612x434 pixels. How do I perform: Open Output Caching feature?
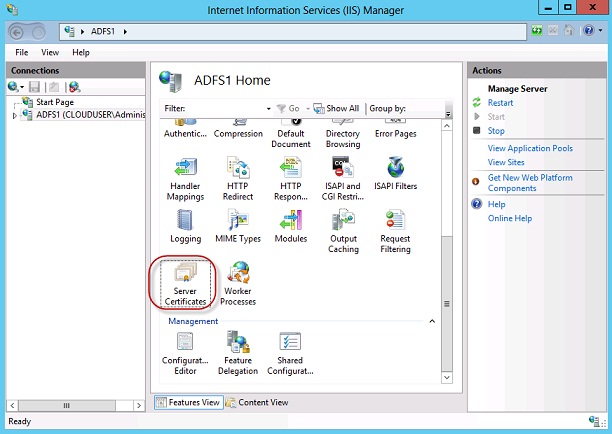(x=343, y=231)
